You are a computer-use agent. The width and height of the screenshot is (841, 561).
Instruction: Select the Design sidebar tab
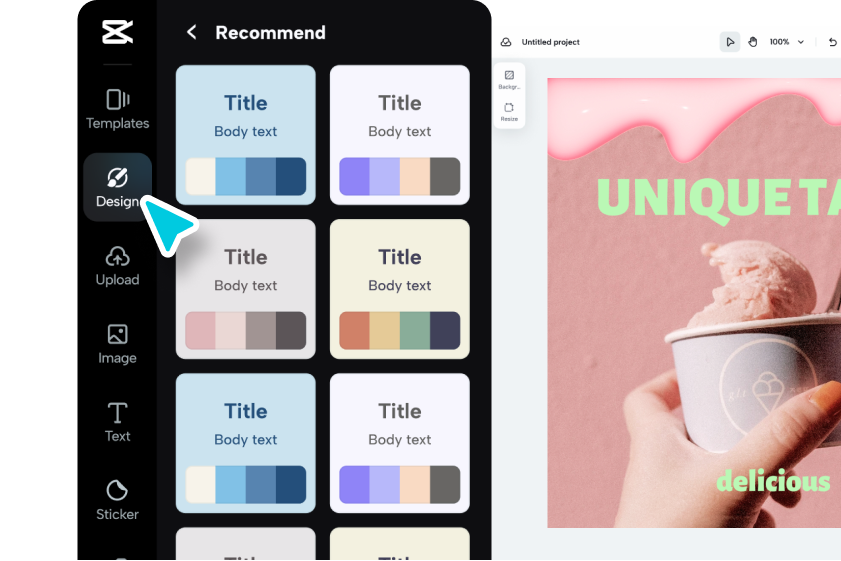pyautogui.click(x=117, y=187)
